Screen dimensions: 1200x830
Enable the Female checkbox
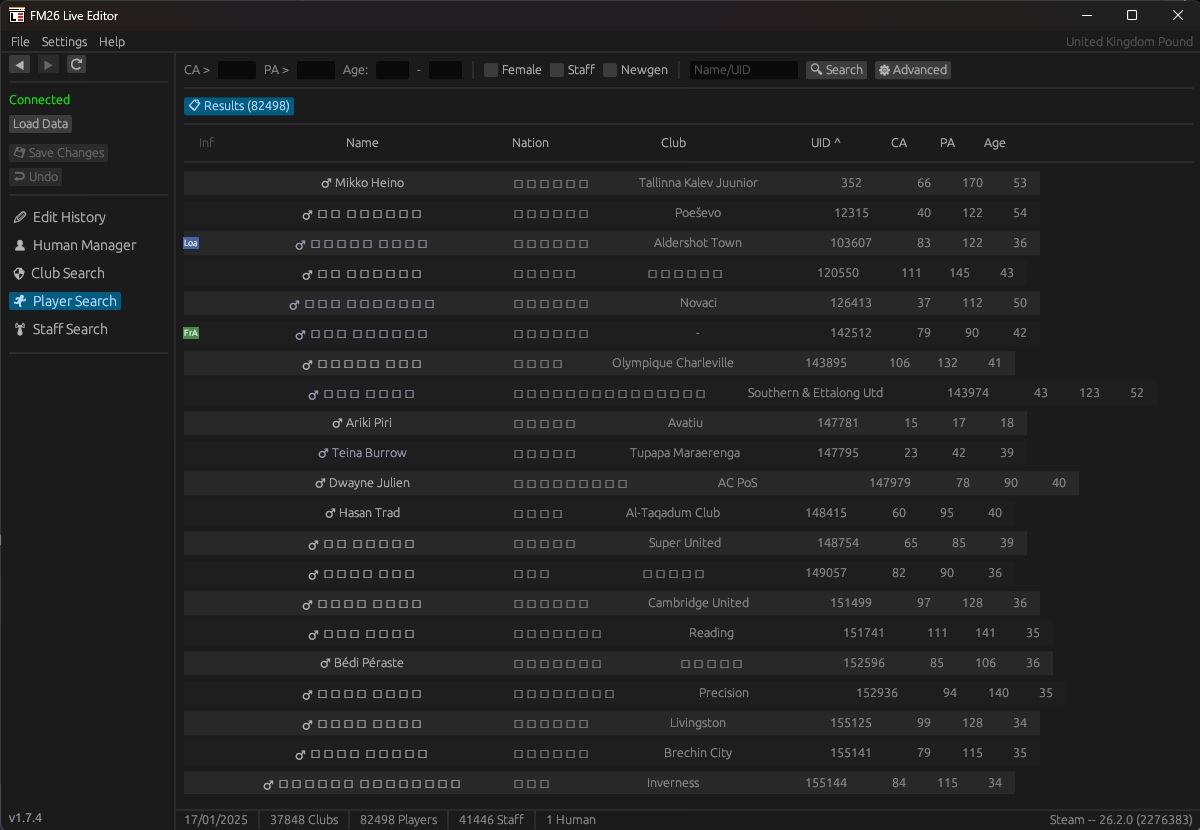[491, 70]
